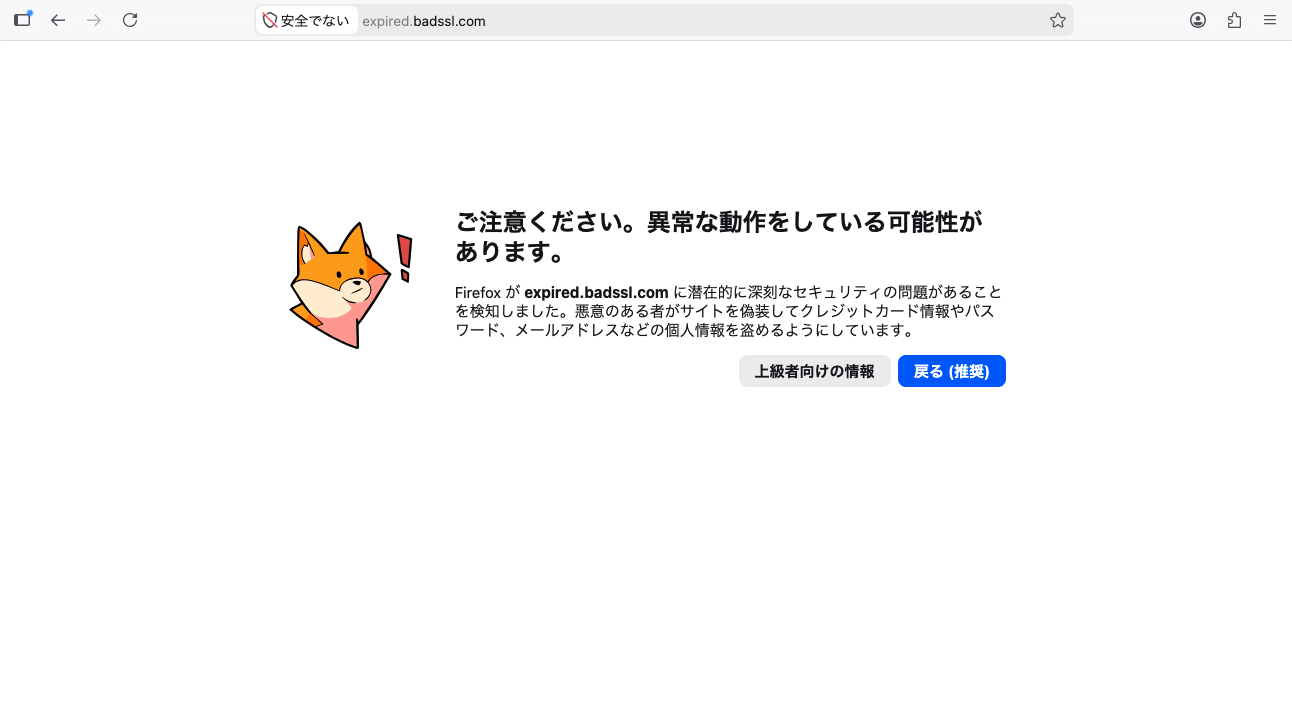This screenshot has width=1292, height=721.
Task: Open the hamburger application menu
Action: 1270,20
